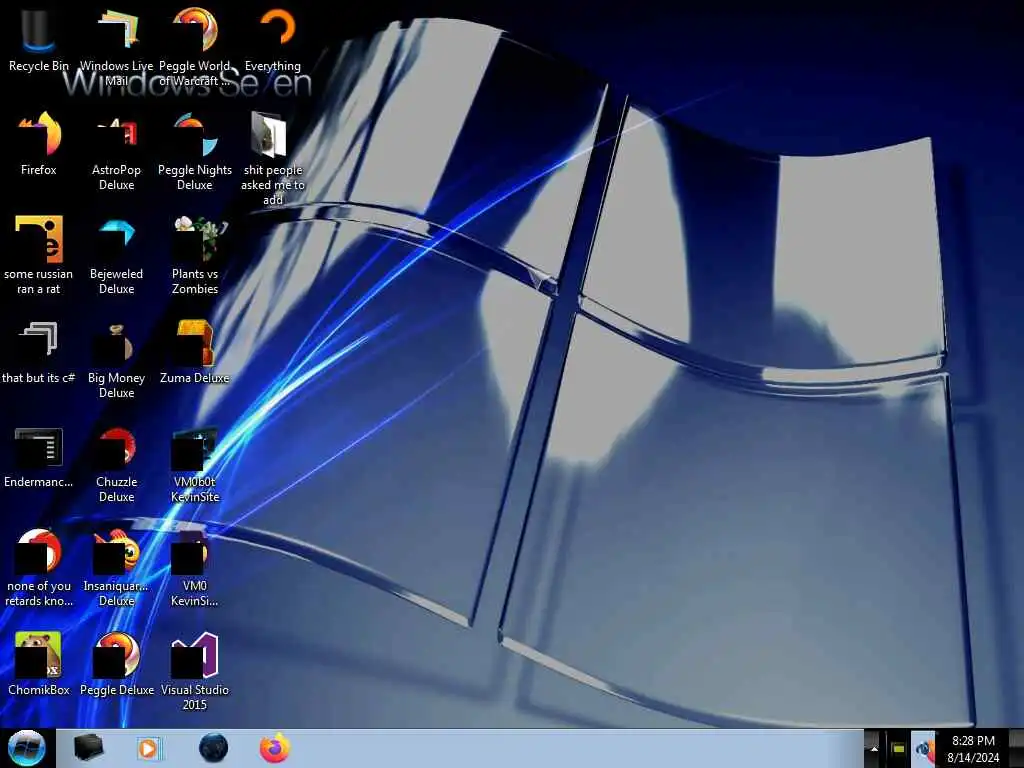Select the Firefox desktop shortcut
This screenshot has height=768, width=1024.
(x=39, y=144)
